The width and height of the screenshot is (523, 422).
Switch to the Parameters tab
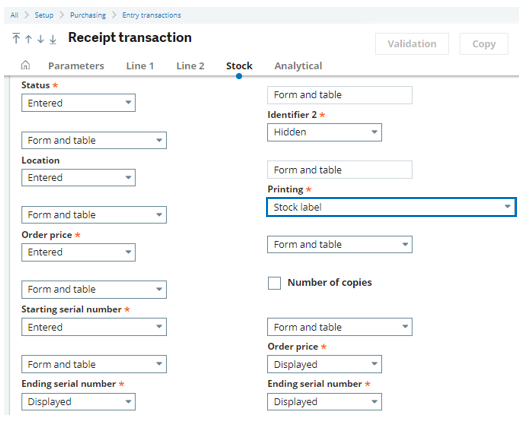tap(76, 66)
